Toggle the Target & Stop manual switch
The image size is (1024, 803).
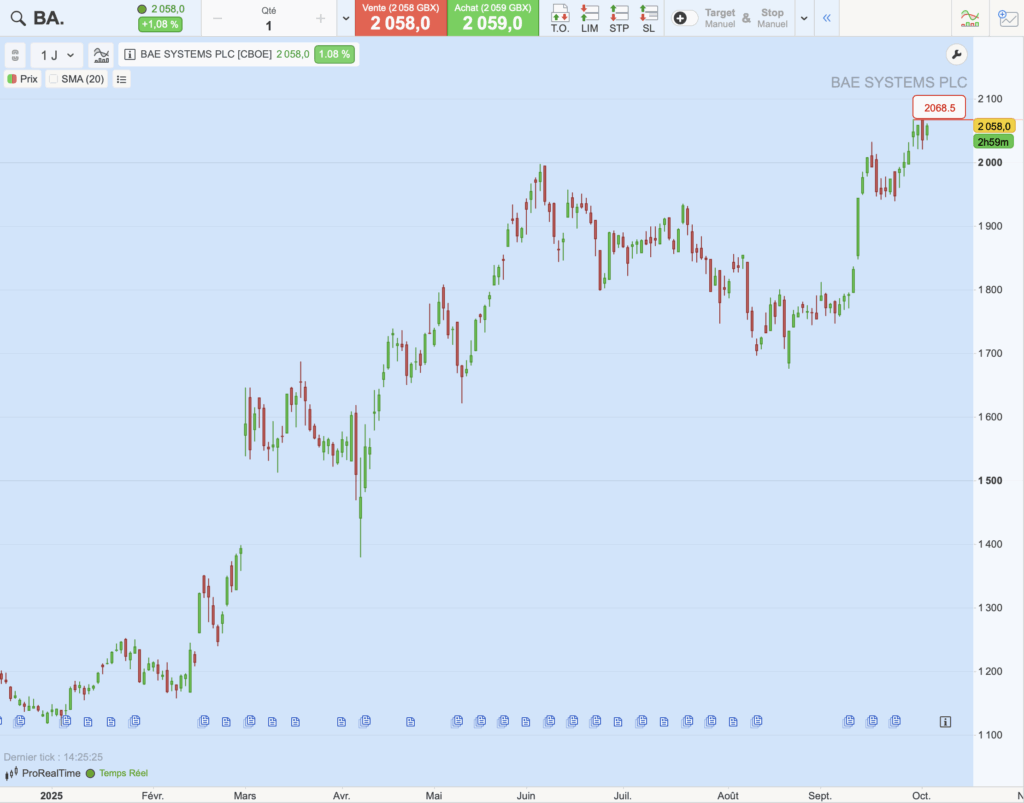pos(685,18)
